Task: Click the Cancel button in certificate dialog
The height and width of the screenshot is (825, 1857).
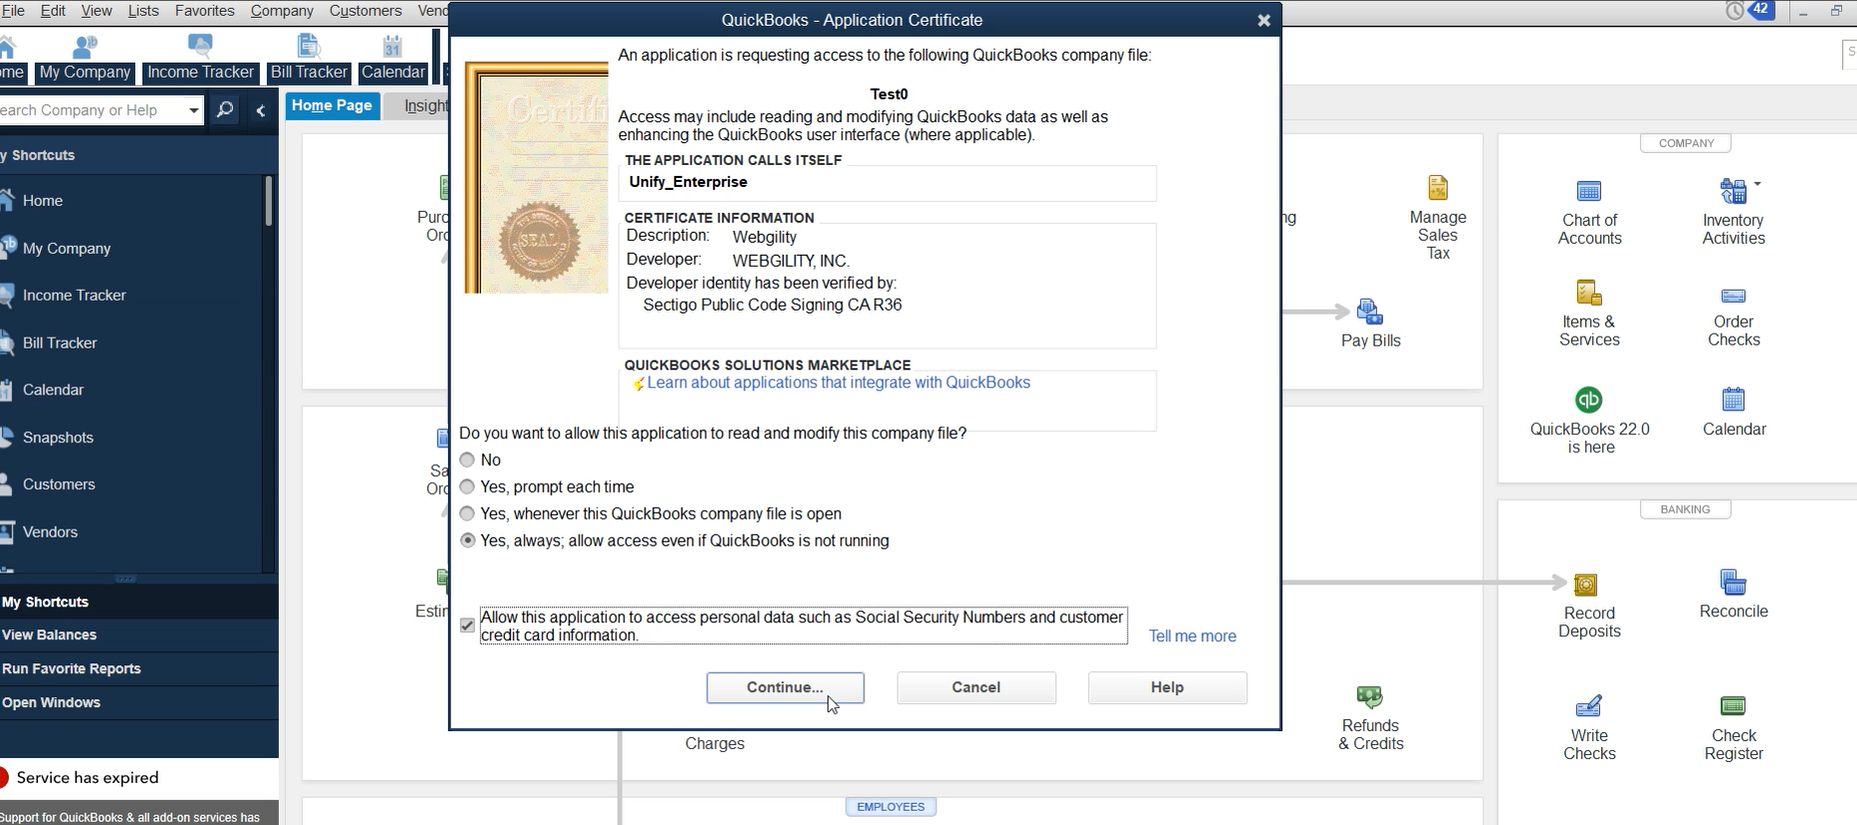Action: point(976,688)
